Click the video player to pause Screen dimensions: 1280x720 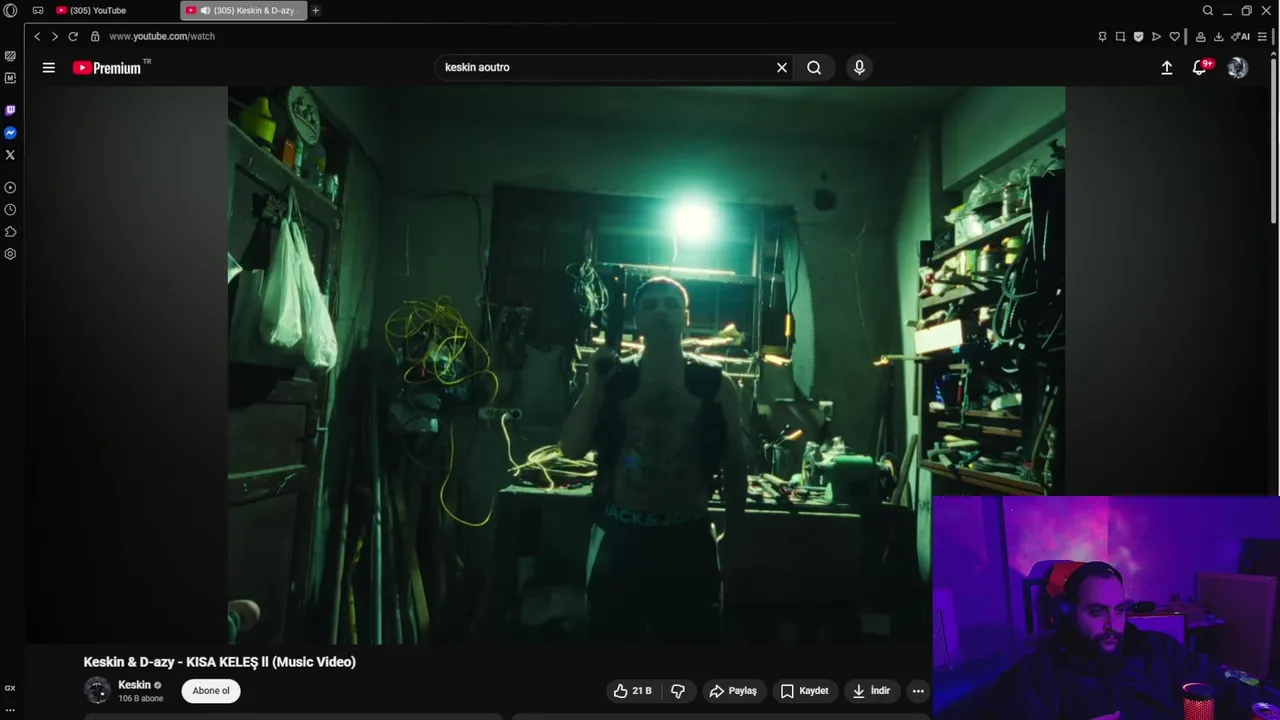pyautogui.click(x=646, y=365)
